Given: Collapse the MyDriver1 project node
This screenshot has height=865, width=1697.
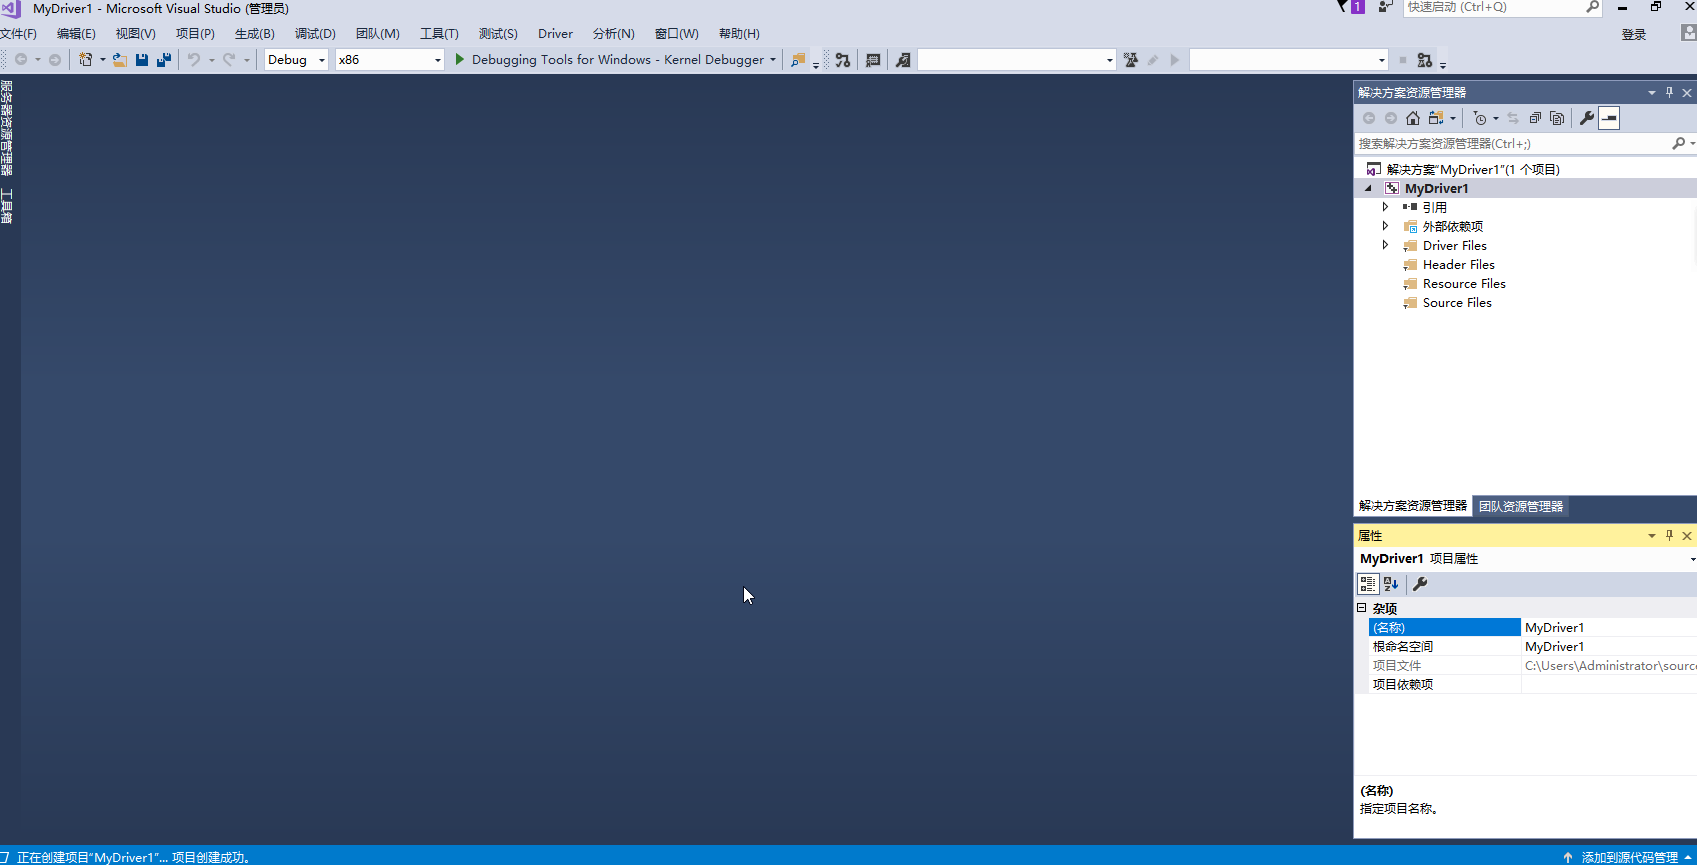Looking at the screenshot, I should coord(1368,188).
